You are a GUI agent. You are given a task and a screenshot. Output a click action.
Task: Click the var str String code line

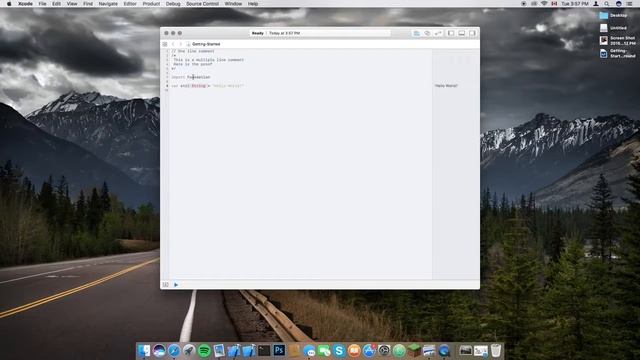207,86
